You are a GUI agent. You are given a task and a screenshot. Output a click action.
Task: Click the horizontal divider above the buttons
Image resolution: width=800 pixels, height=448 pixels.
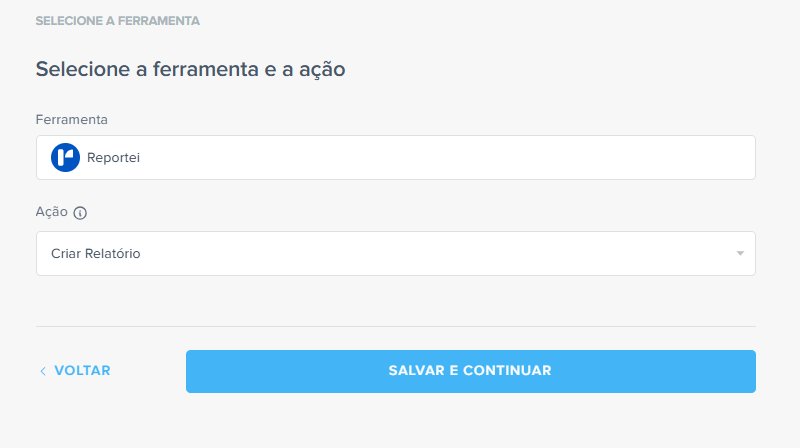(395, 326)
